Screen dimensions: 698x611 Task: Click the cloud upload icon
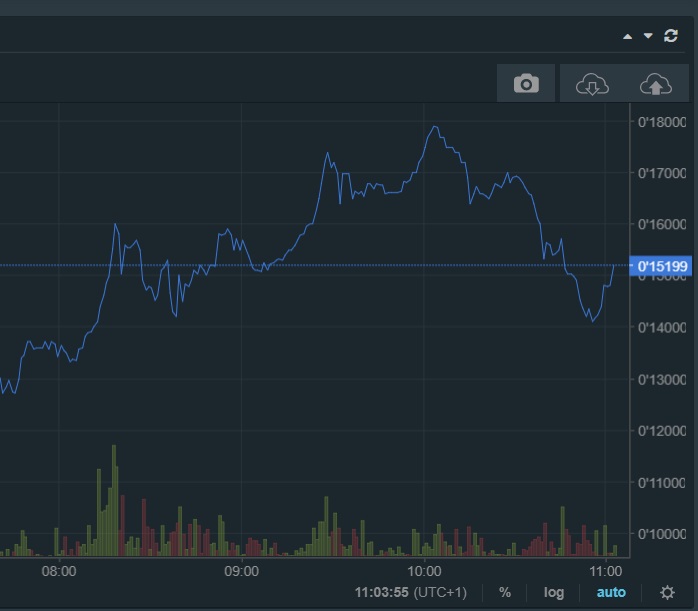[x=656, y=85]
